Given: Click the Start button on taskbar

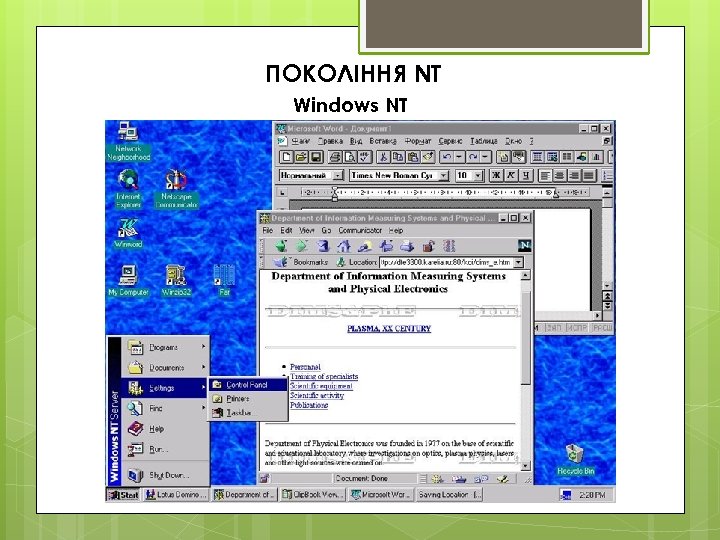Looking at the screenshot, I should click(124, 495).
